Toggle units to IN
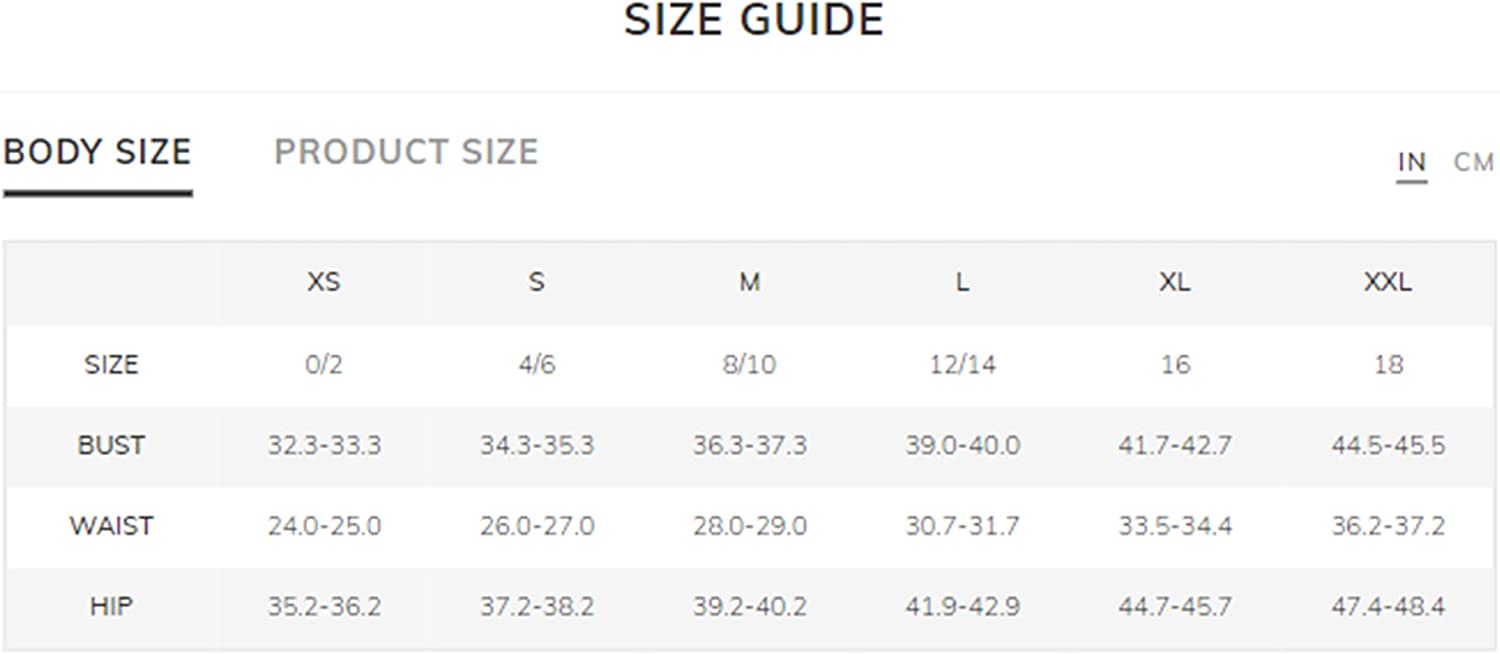The width and height of the screenshot is (1500, 654). coord(1412,162)
